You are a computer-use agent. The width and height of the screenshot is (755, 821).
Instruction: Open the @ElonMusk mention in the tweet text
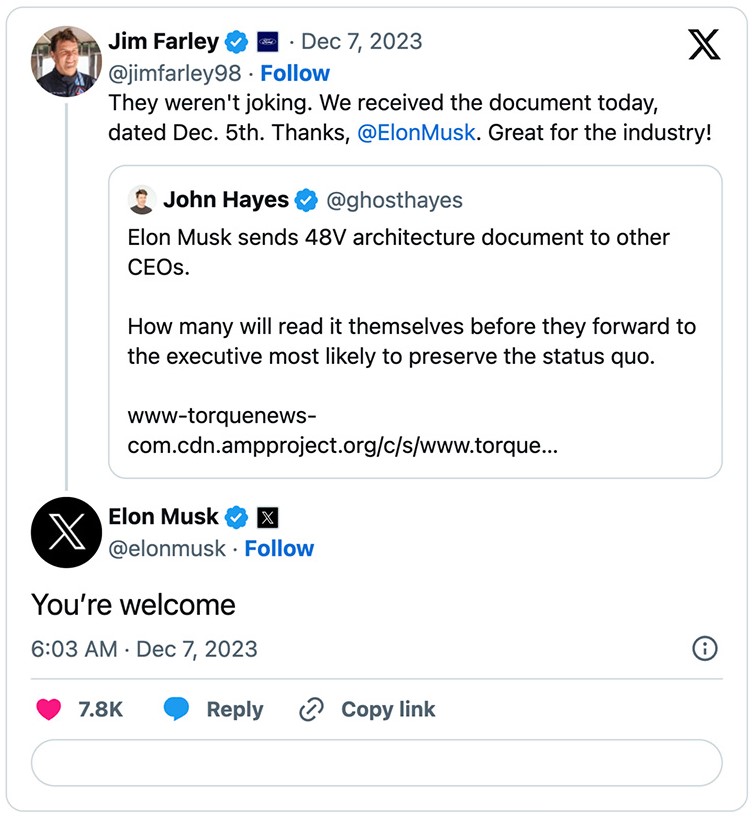(x=417, y=132)
